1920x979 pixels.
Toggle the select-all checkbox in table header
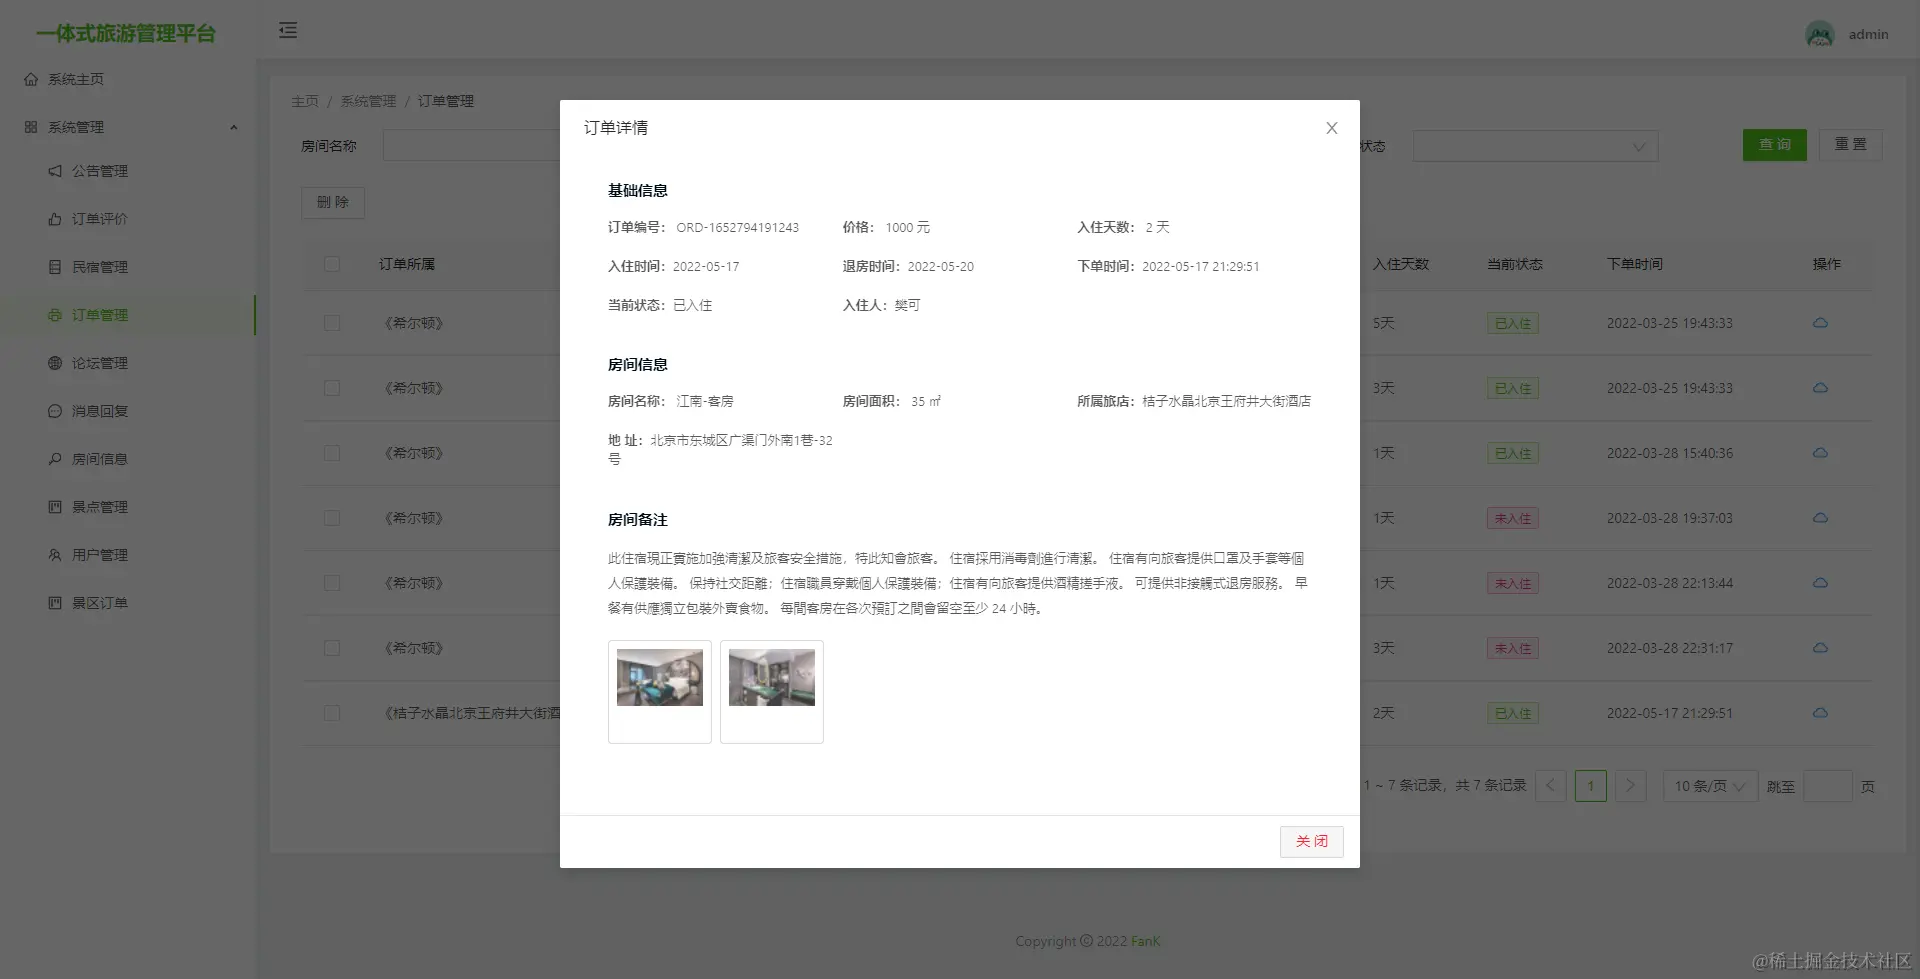(332, 264)
